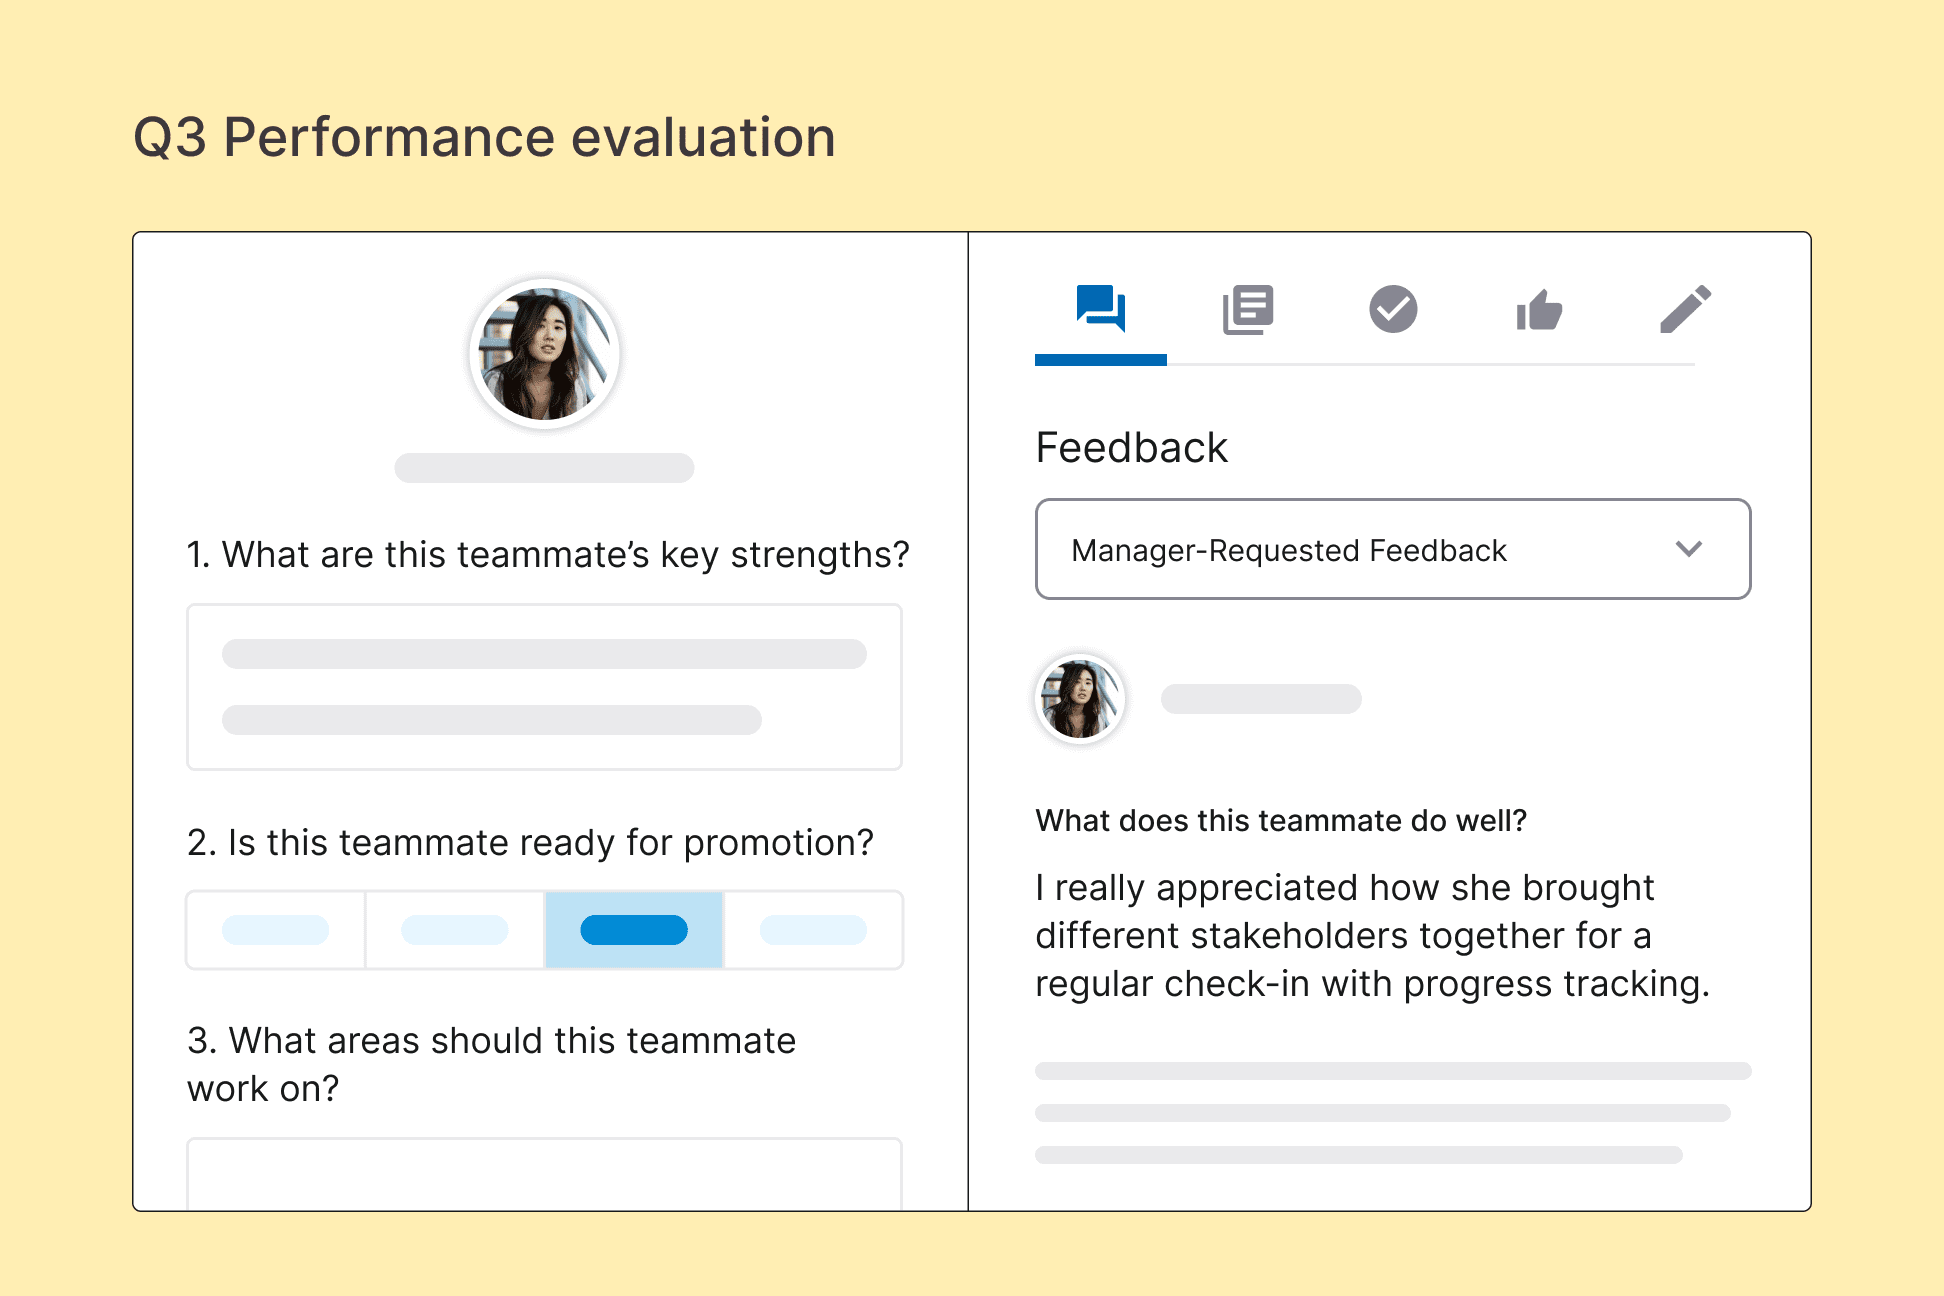Screen dimensions: 1944x1296
Task: Select the checkmark circle tab icon
Action: pos(1393,309)
